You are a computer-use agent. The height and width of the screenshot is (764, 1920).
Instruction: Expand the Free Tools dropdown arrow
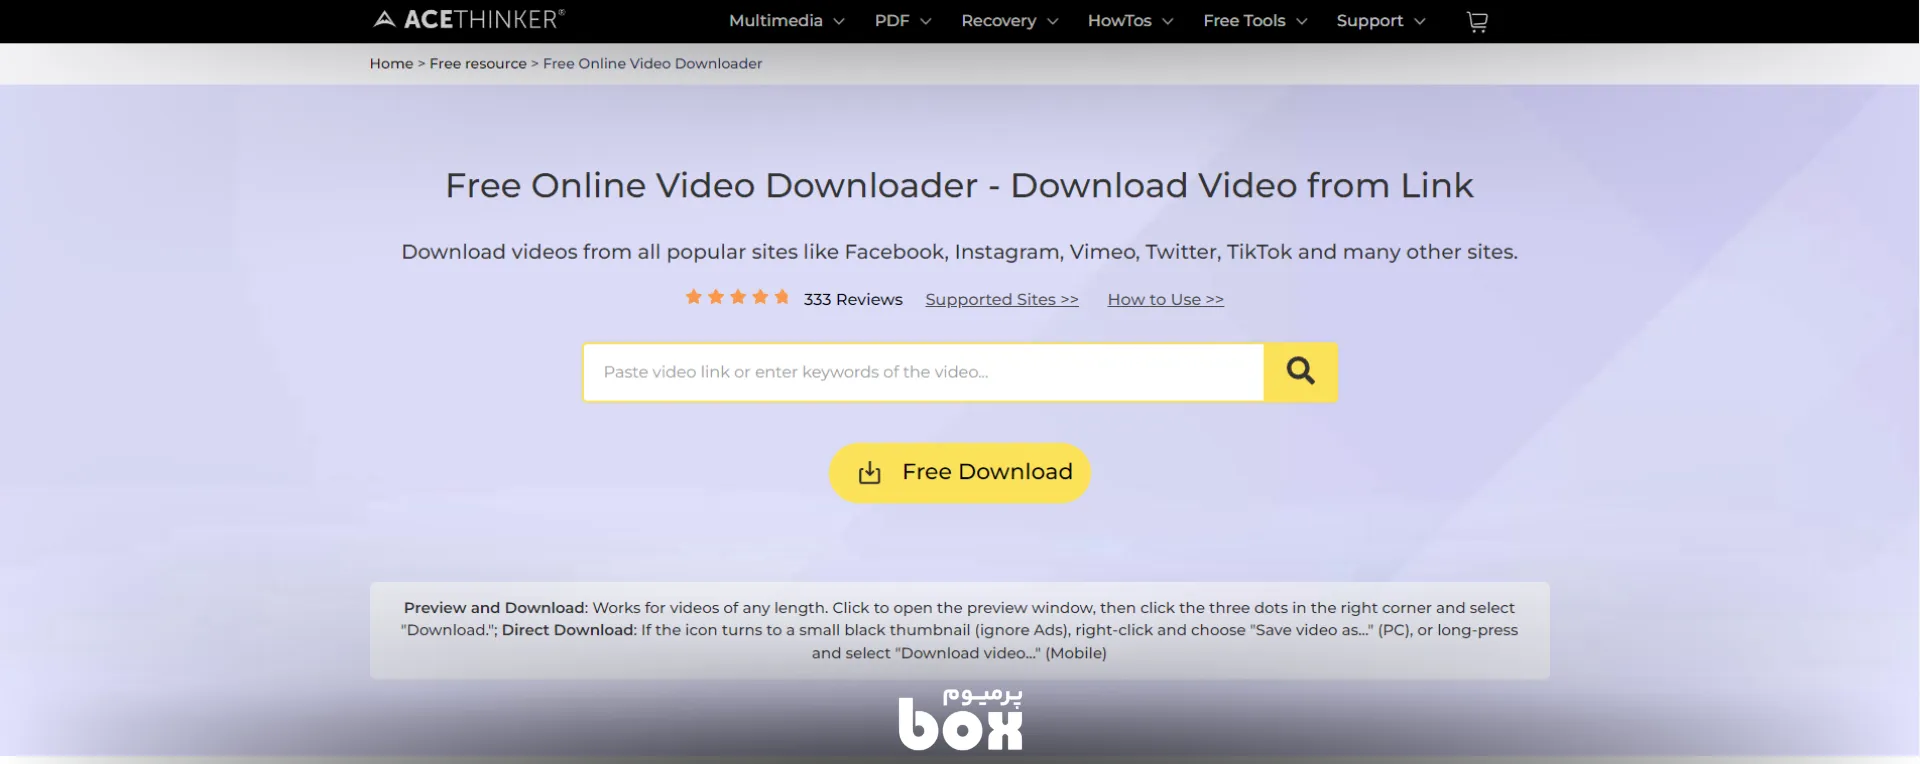coord(1301,21)
